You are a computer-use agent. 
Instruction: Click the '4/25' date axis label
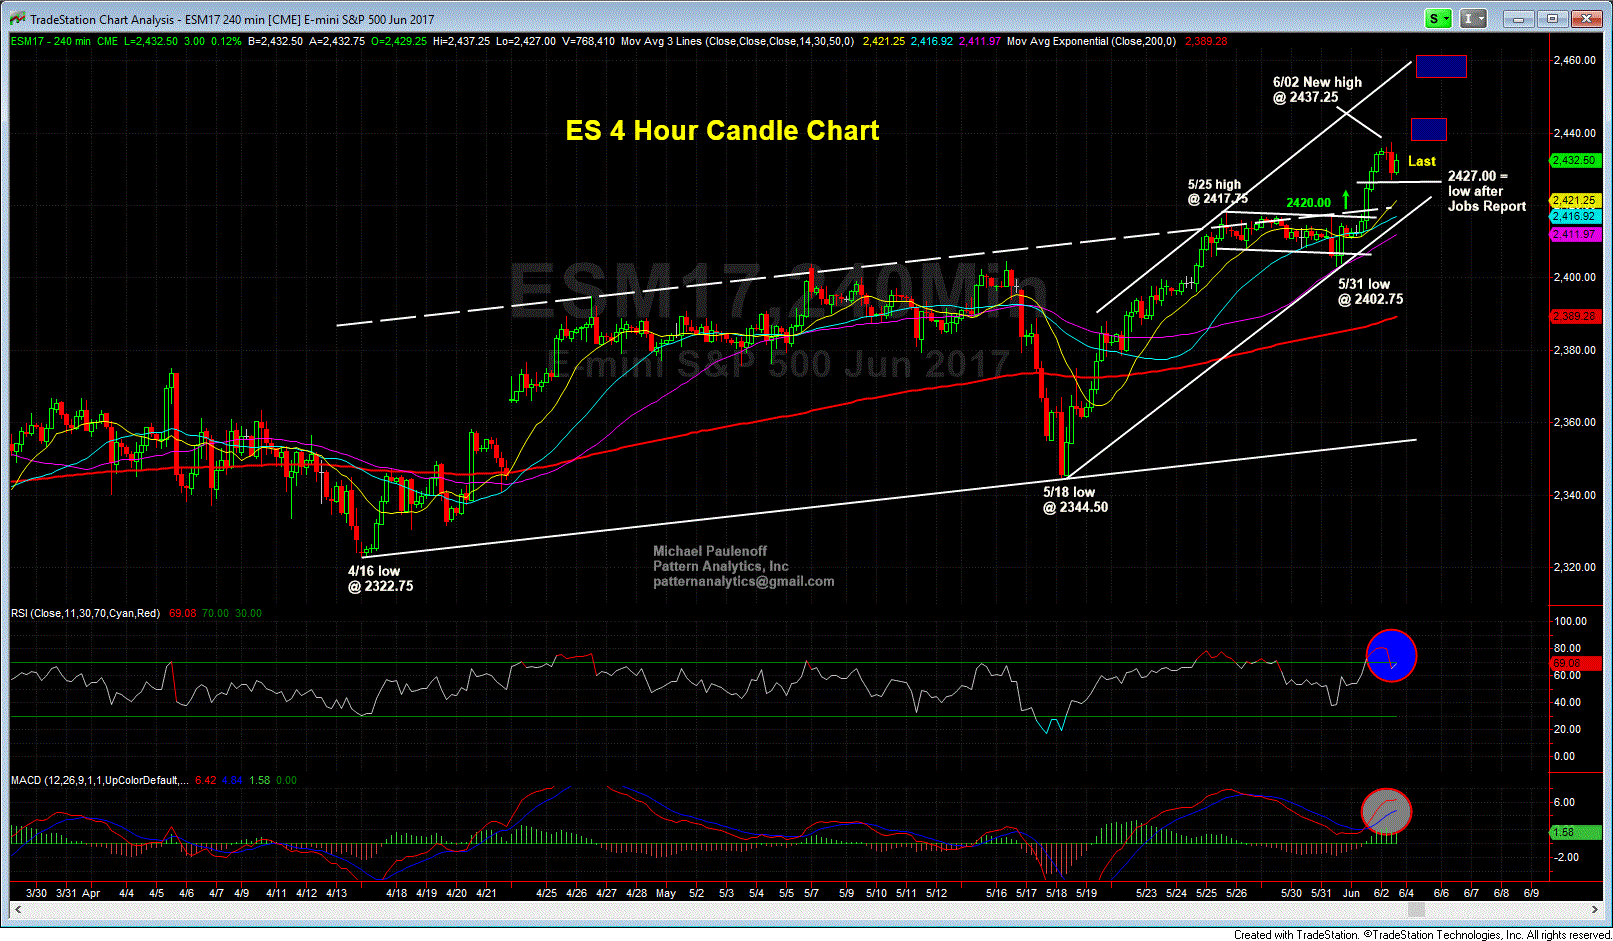pos(546,893)
